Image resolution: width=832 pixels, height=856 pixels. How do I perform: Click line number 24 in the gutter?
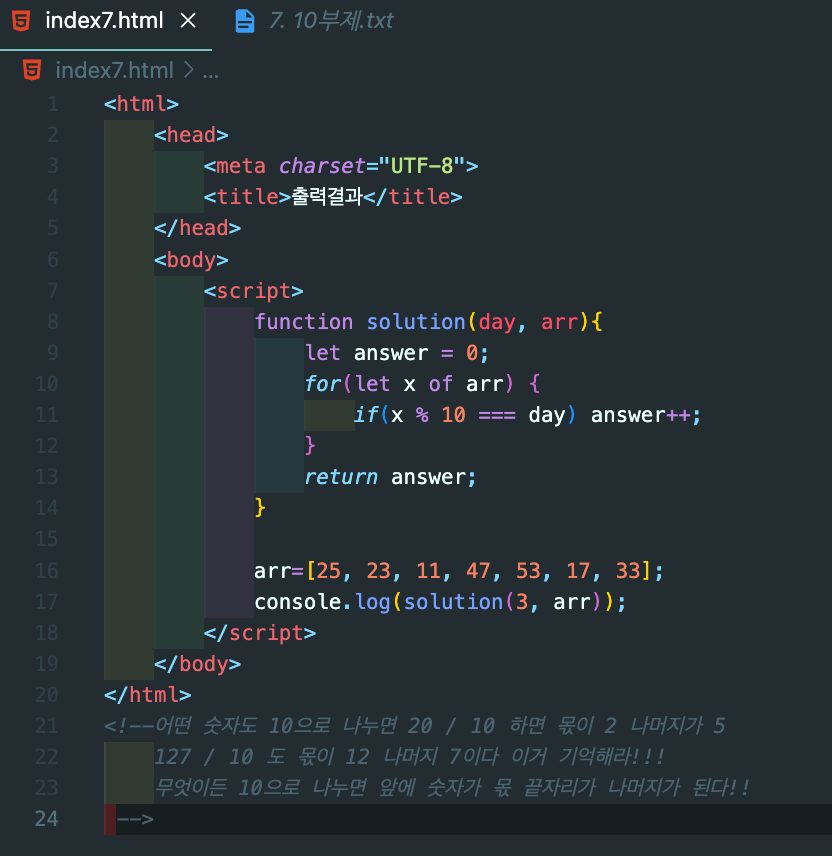[x=46, y=819]
